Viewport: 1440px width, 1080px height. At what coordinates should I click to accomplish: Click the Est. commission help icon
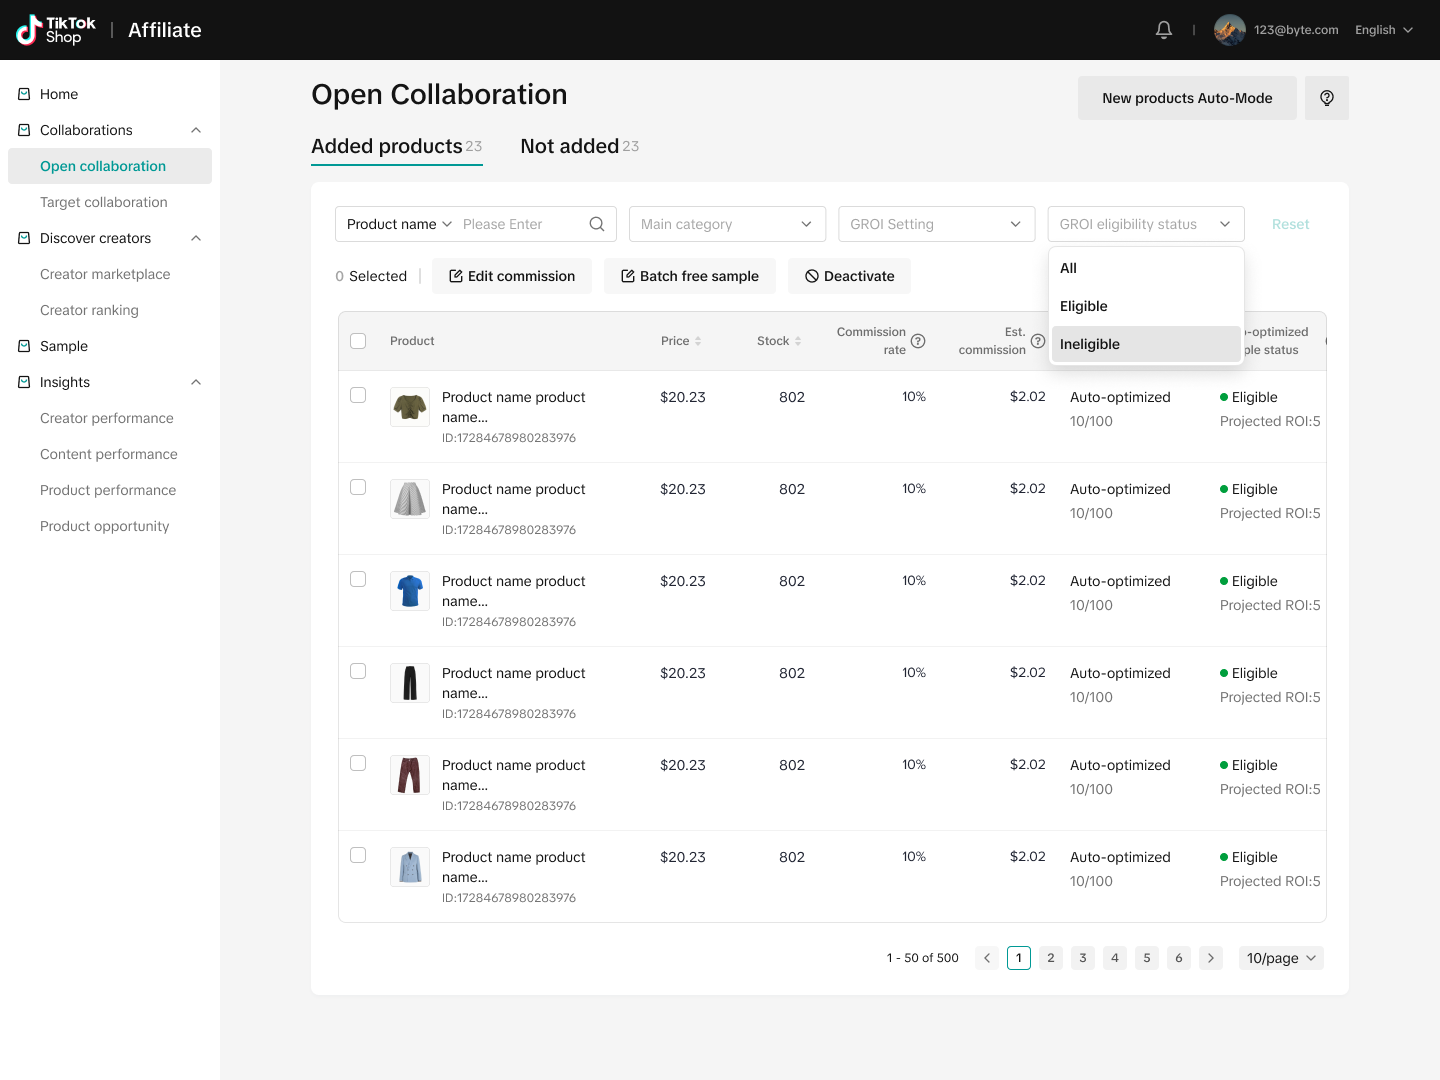[x=1037, y=341]
